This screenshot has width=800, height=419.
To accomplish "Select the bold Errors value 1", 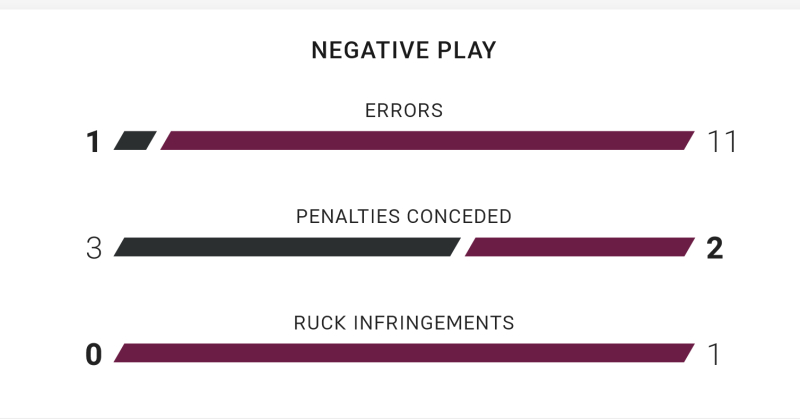I will 93,142.
